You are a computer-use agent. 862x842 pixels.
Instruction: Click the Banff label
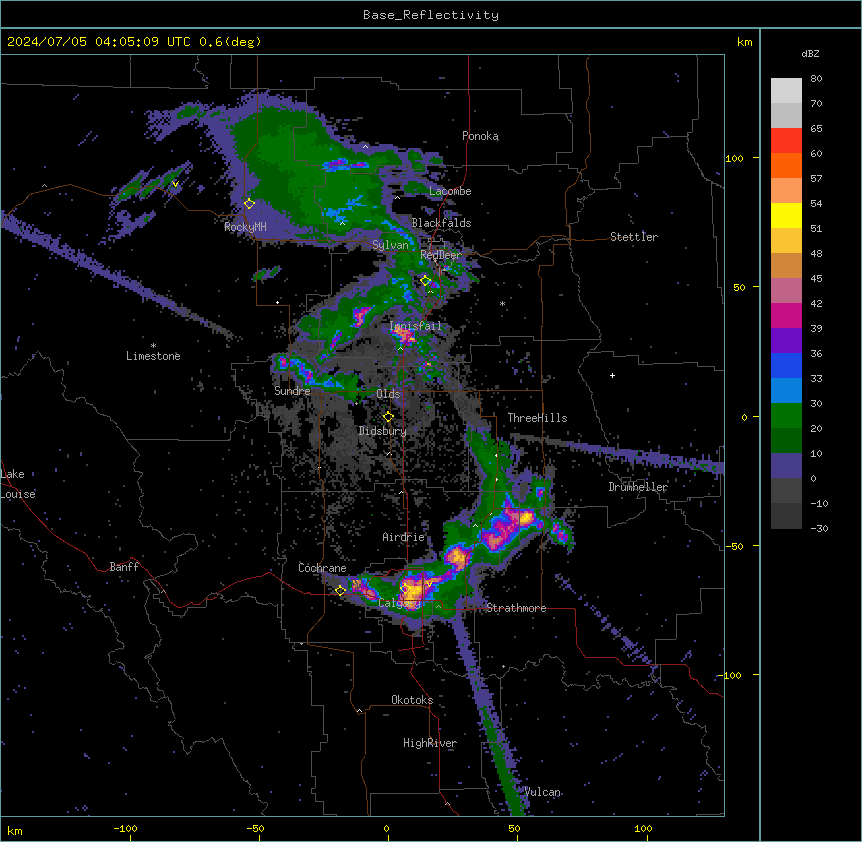point(124,567)
